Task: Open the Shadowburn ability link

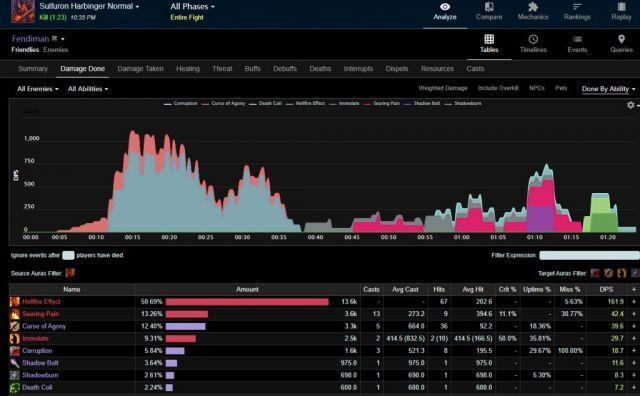Action: (x=40, y=375)
